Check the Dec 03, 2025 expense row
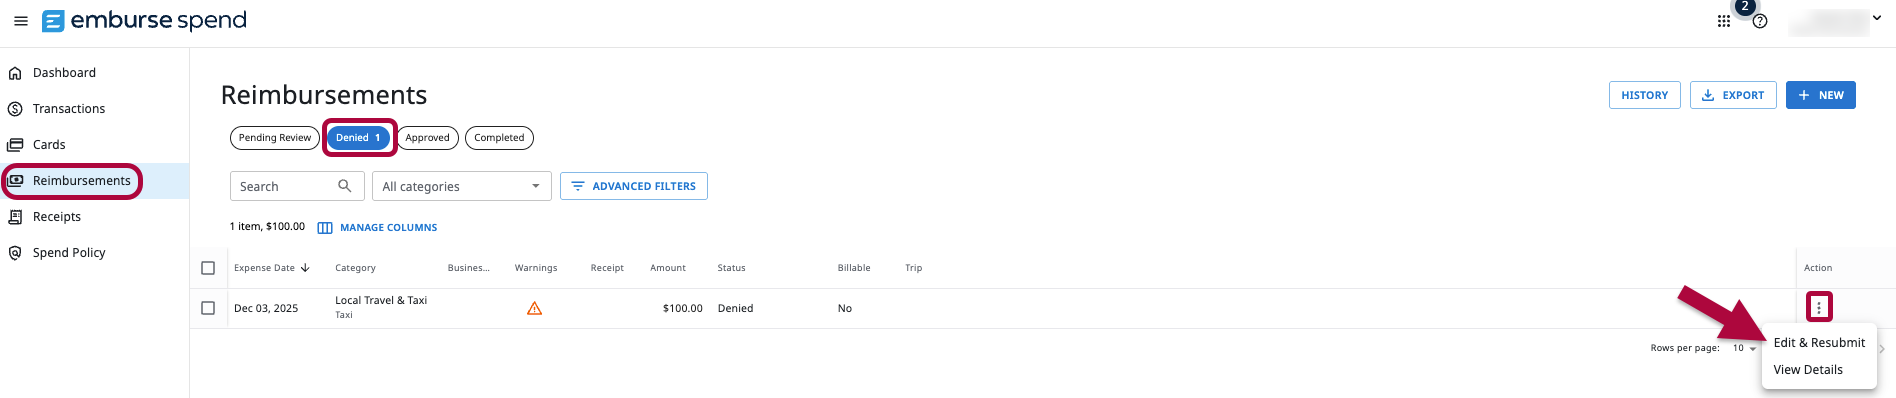The image size is (1896, 398). pyautogui.click(x=208, y=308)
